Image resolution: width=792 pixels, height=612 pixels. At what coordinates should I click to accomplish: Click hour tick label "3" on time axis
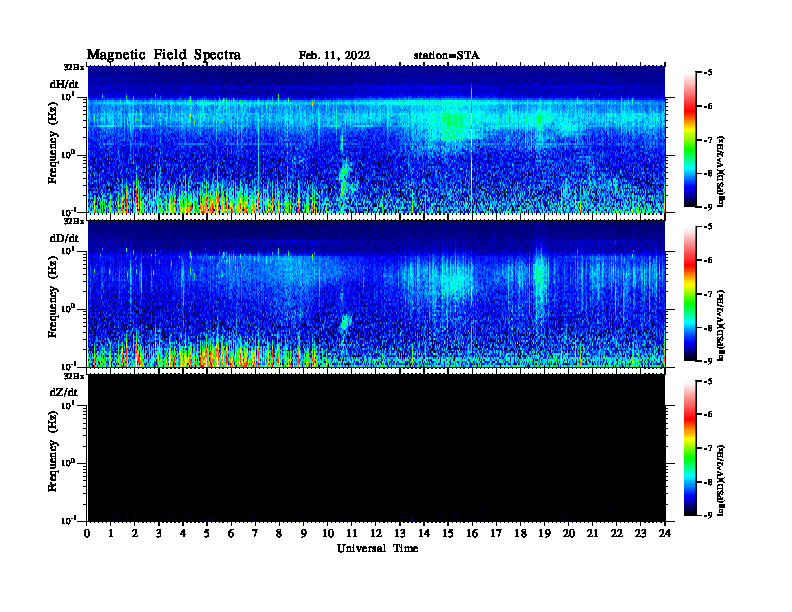[159, 534]
